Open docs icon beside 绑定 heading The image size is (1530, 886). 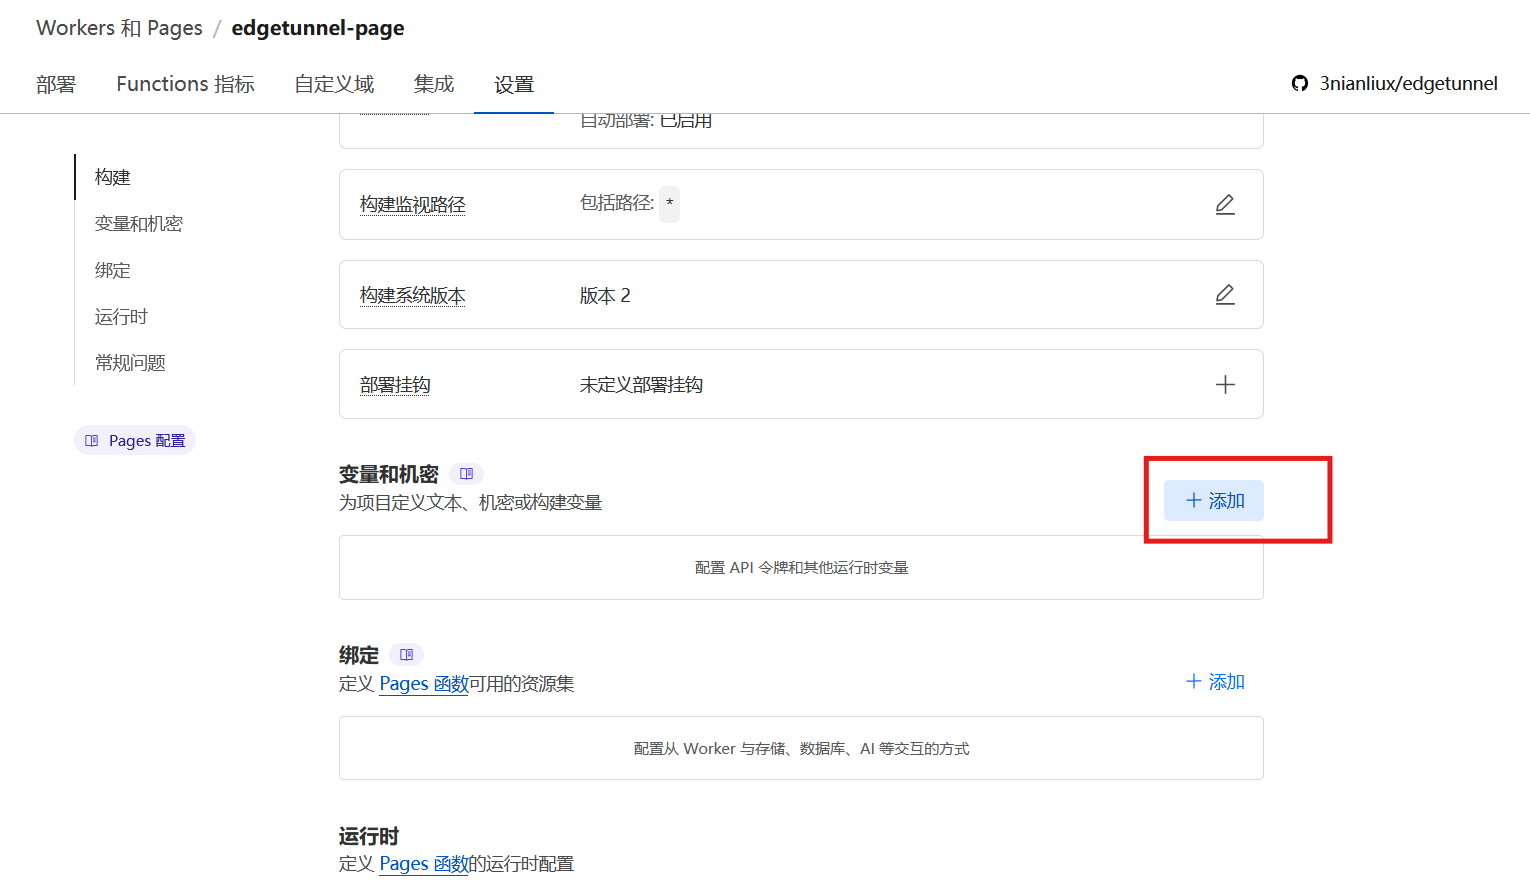[406, 655]
